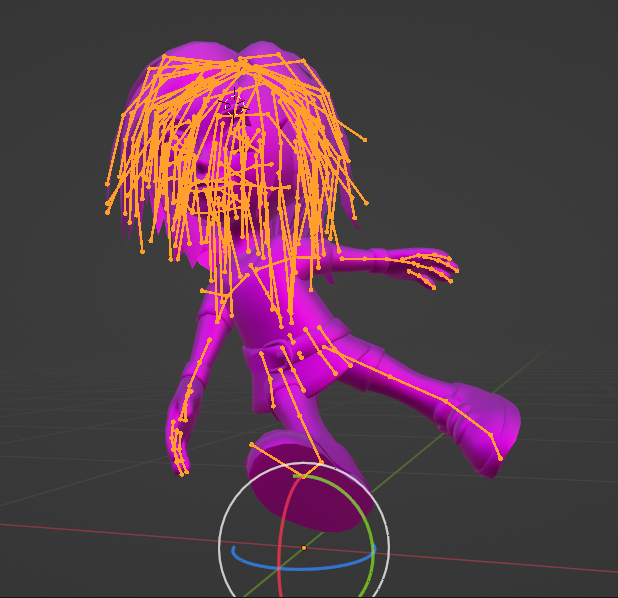This screenshot has height=598, width=618.
Task: Click the red X-axis rotation ring
Action: click(280, 544)
